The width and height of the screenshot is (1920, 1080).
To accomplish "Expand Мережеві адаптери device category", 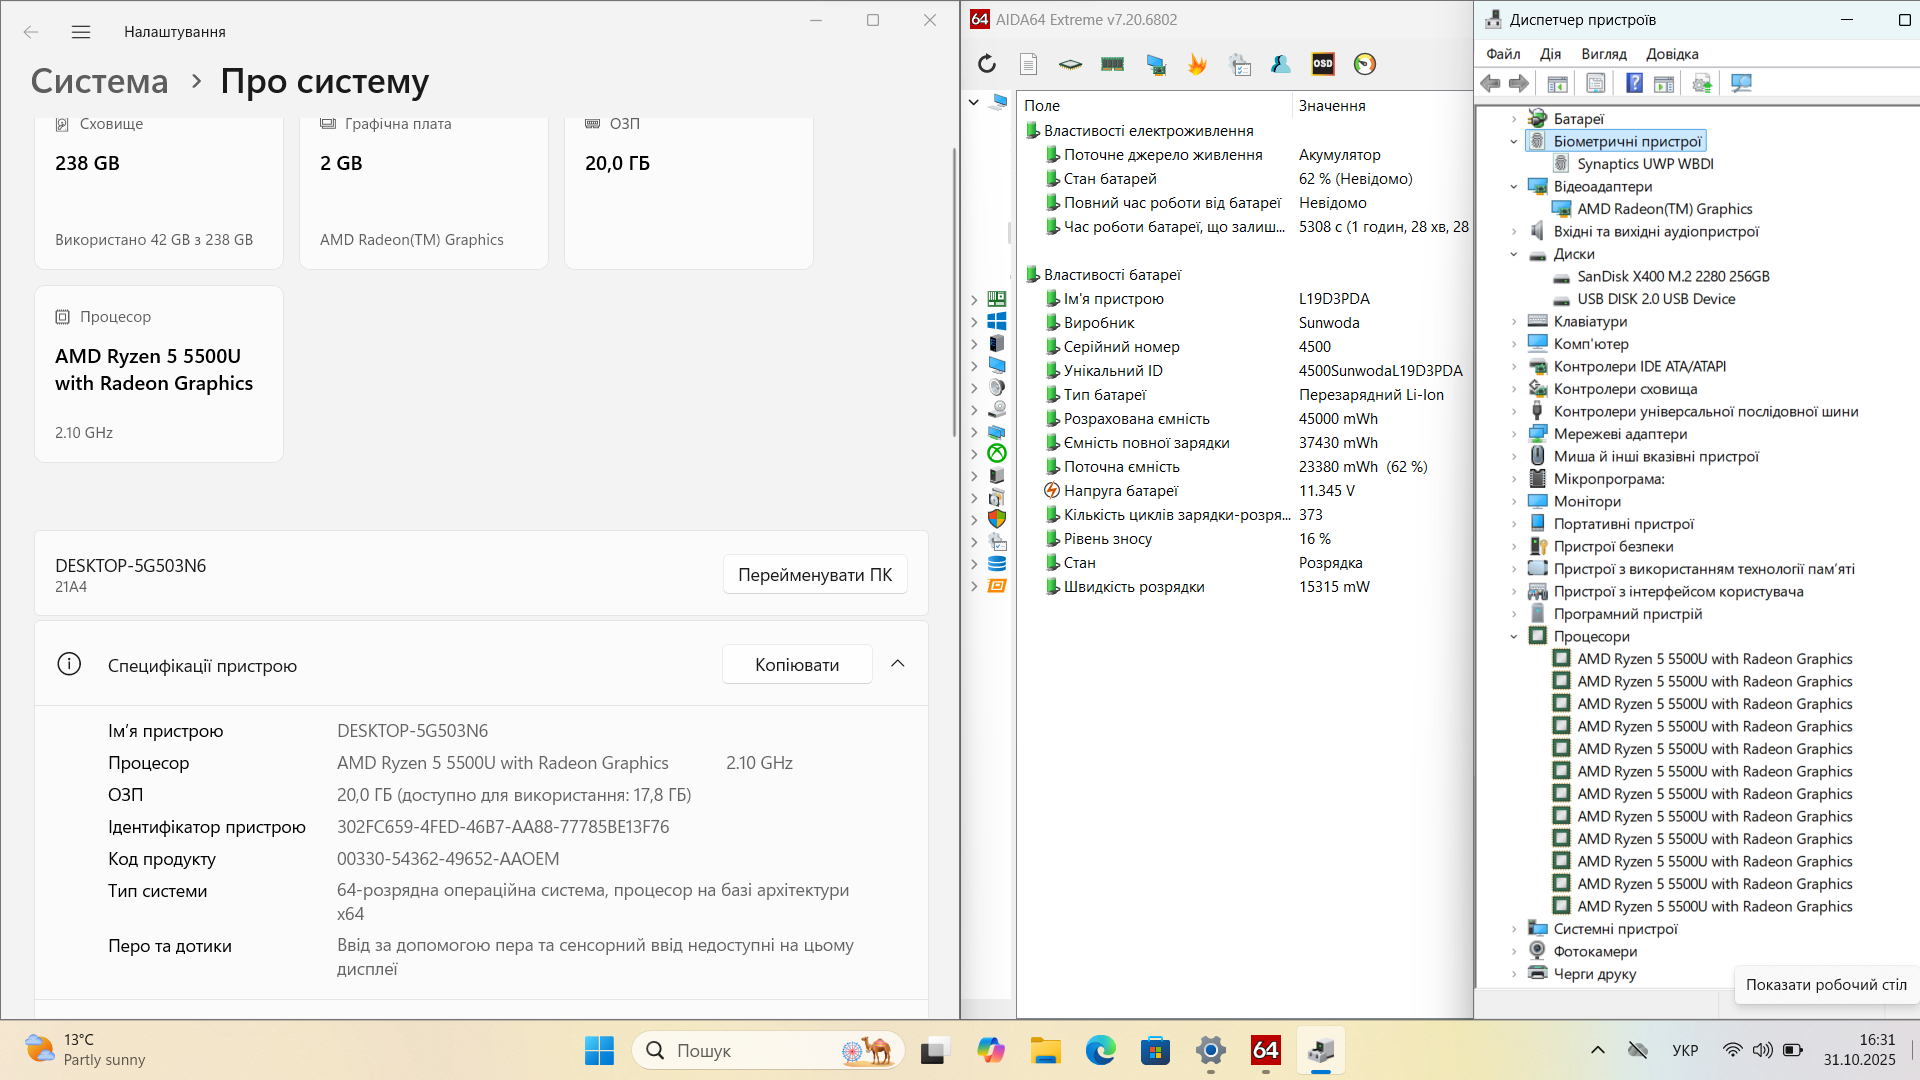I will (x=1514, y=434).
